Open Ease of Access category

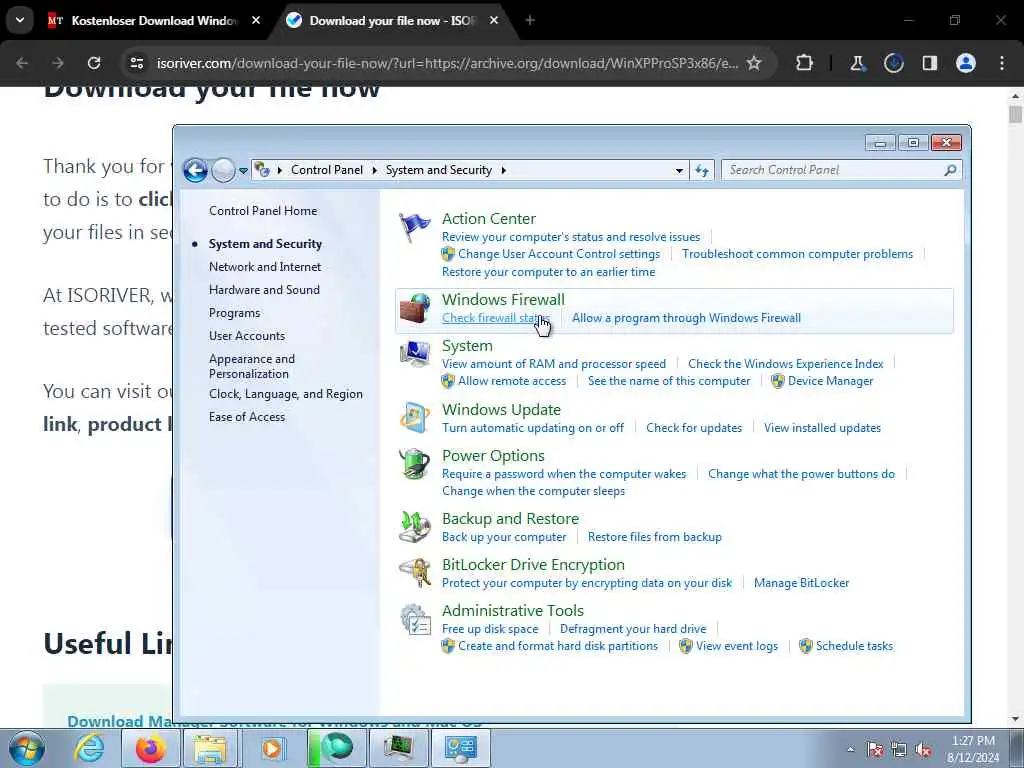(246, 417)
